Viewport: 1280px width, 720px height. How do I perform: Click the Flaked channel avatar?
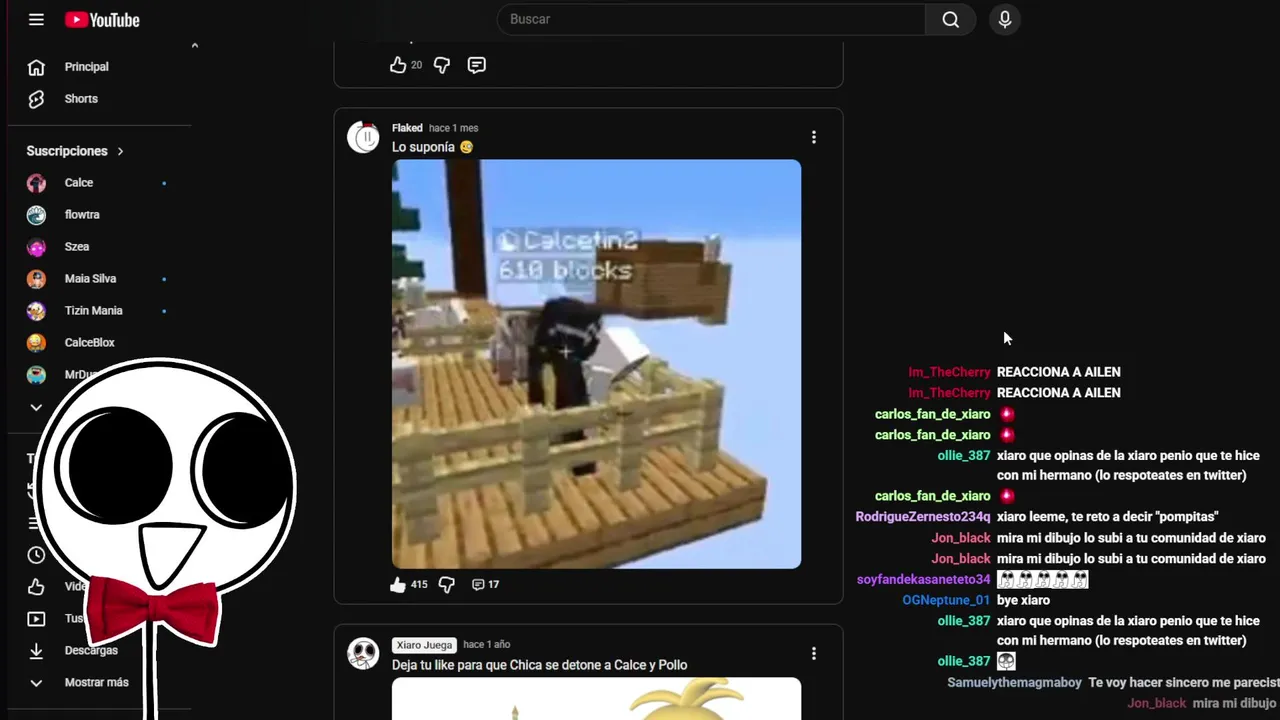click(363, 137)
